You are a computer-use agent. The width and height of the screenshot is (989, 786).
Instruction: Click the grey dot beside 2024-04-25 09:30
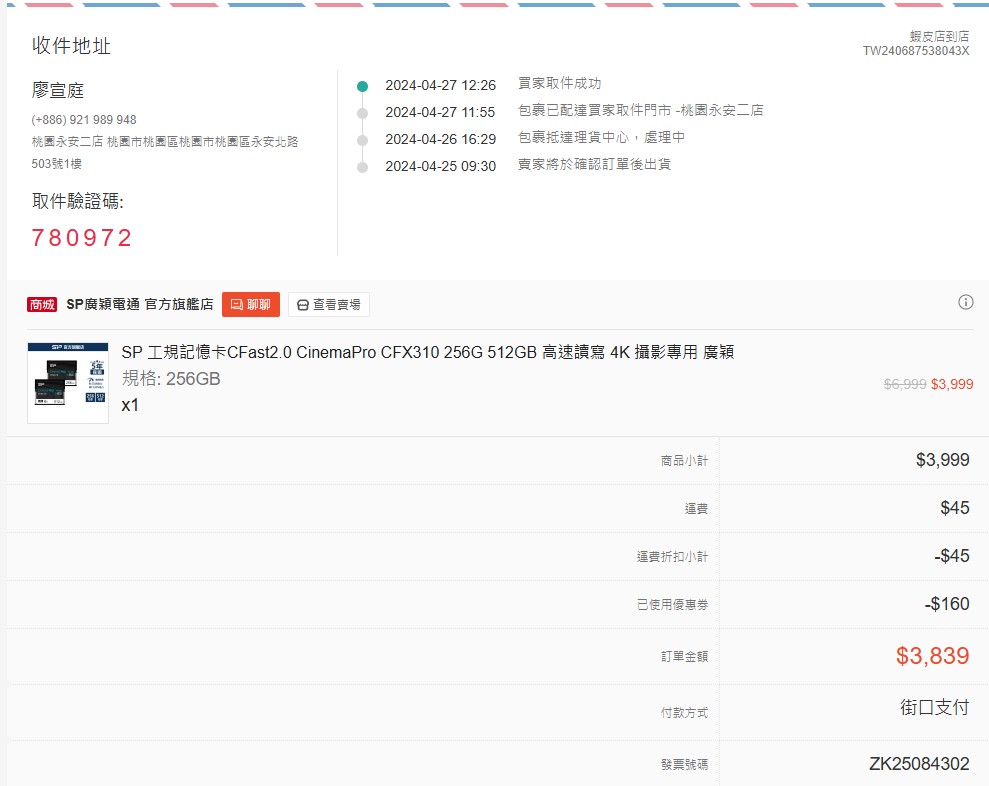coord(362,167)
